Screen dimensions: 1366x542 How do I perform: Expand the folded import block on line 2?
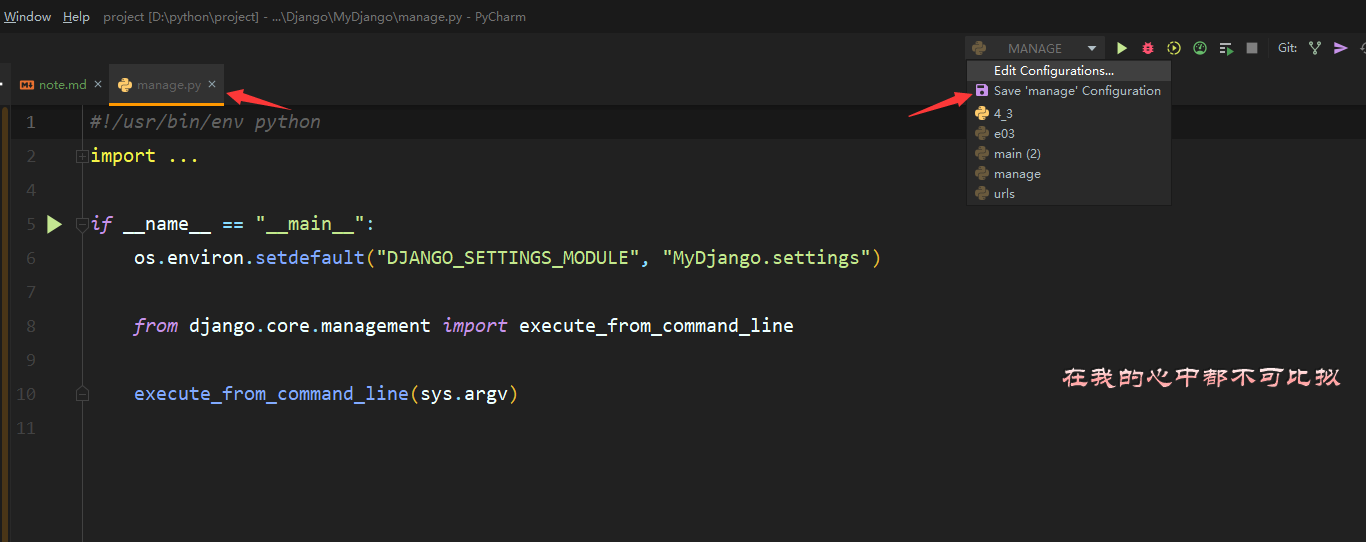82,156
